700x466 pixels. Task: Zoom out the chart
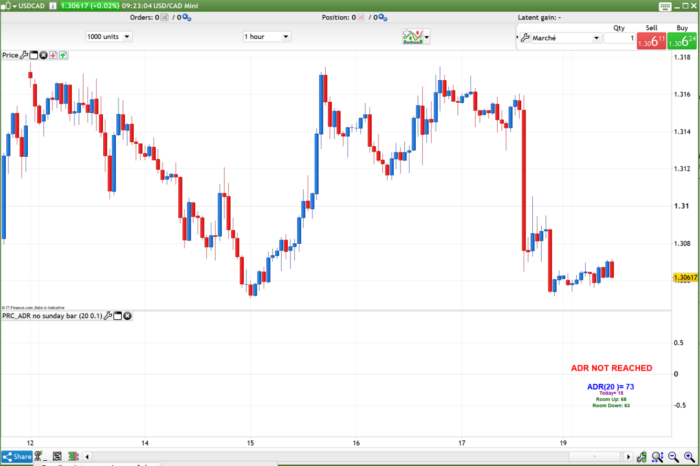click(x=673, y=457)
